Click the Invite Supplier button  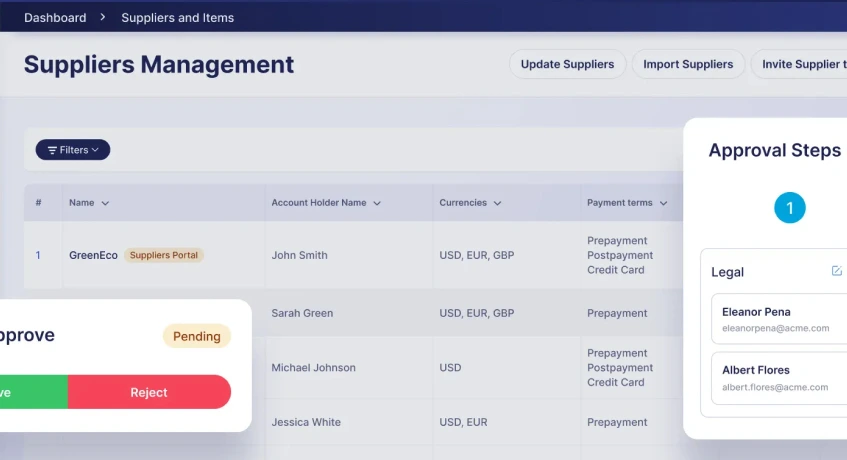(799, 64)
